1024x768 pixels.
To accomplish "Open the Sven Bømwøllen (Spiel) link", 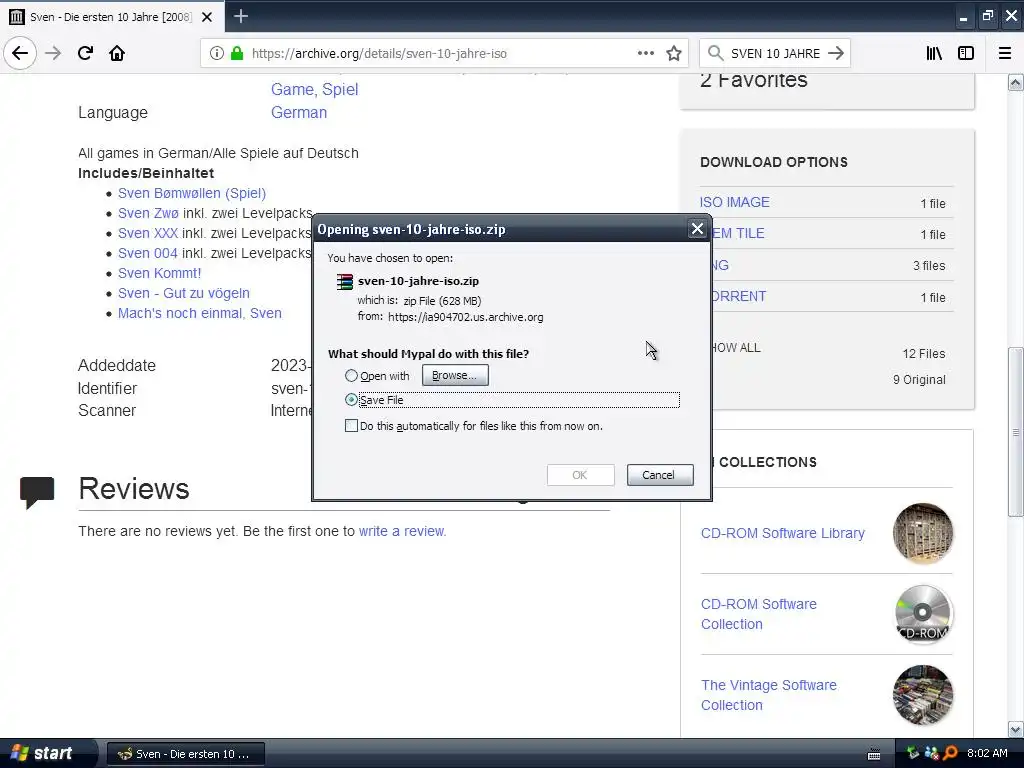I will click(192, 193).
